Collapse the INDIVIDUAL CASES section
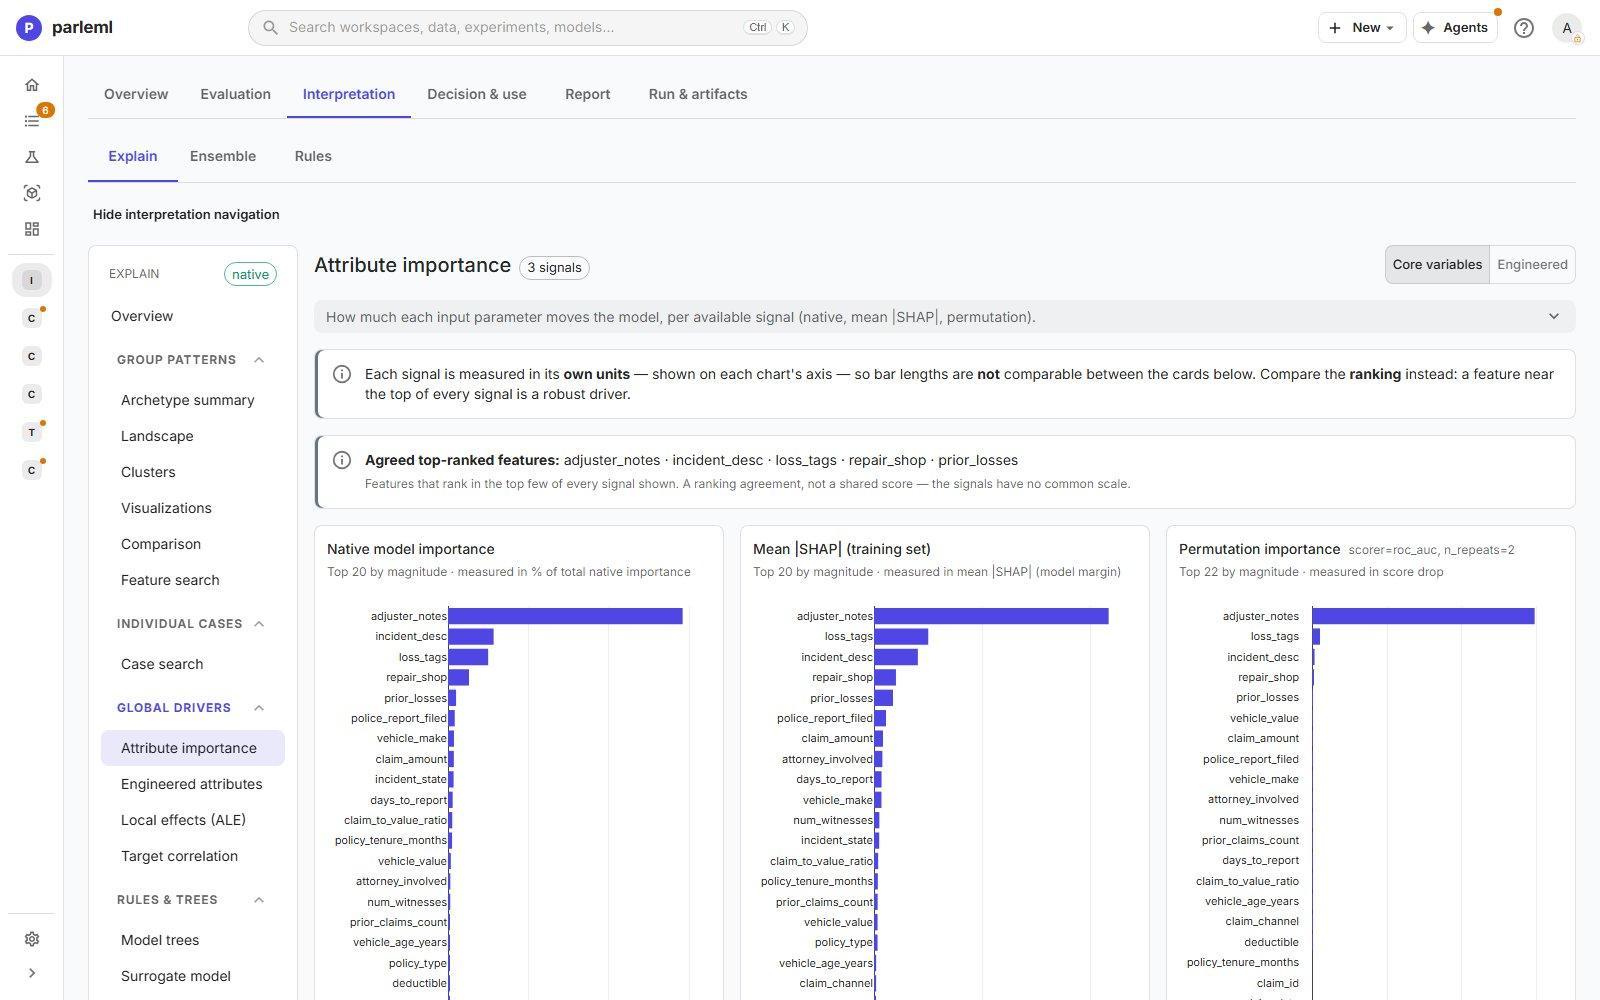The image size is (1600, 1000). click(x=259, y=624)
